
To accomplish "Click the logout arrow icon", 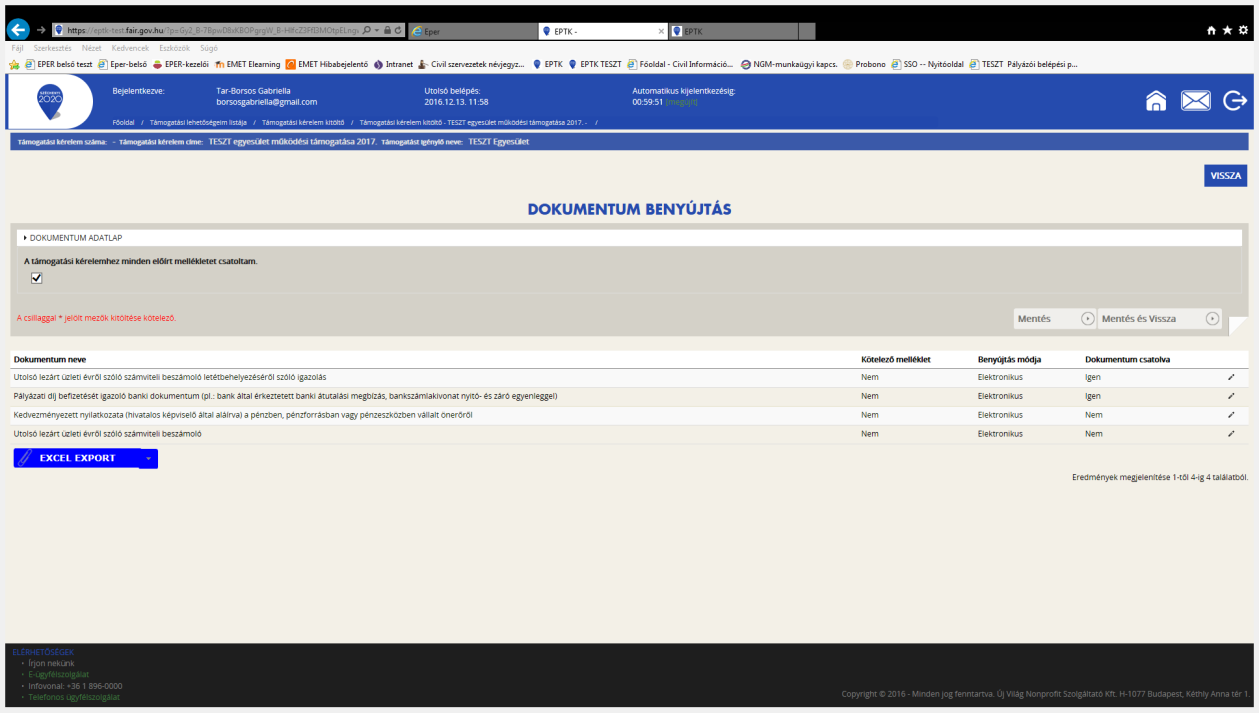I will (x=1235, y=101).
